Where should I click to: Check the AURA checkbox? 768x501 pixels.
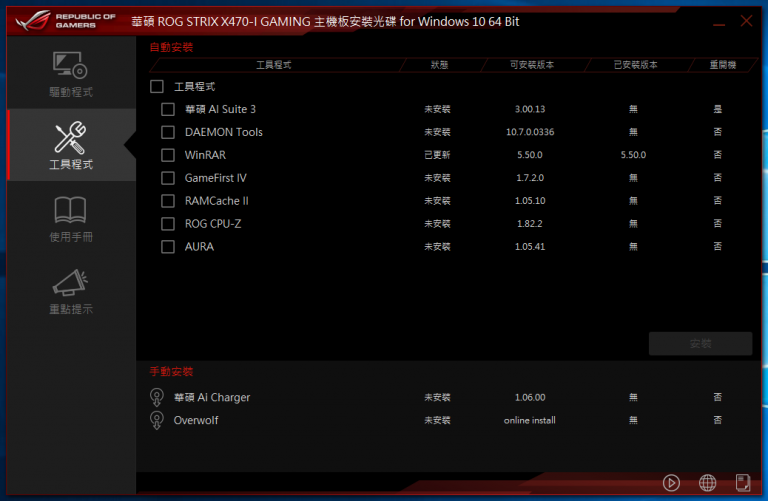point(168,246)
